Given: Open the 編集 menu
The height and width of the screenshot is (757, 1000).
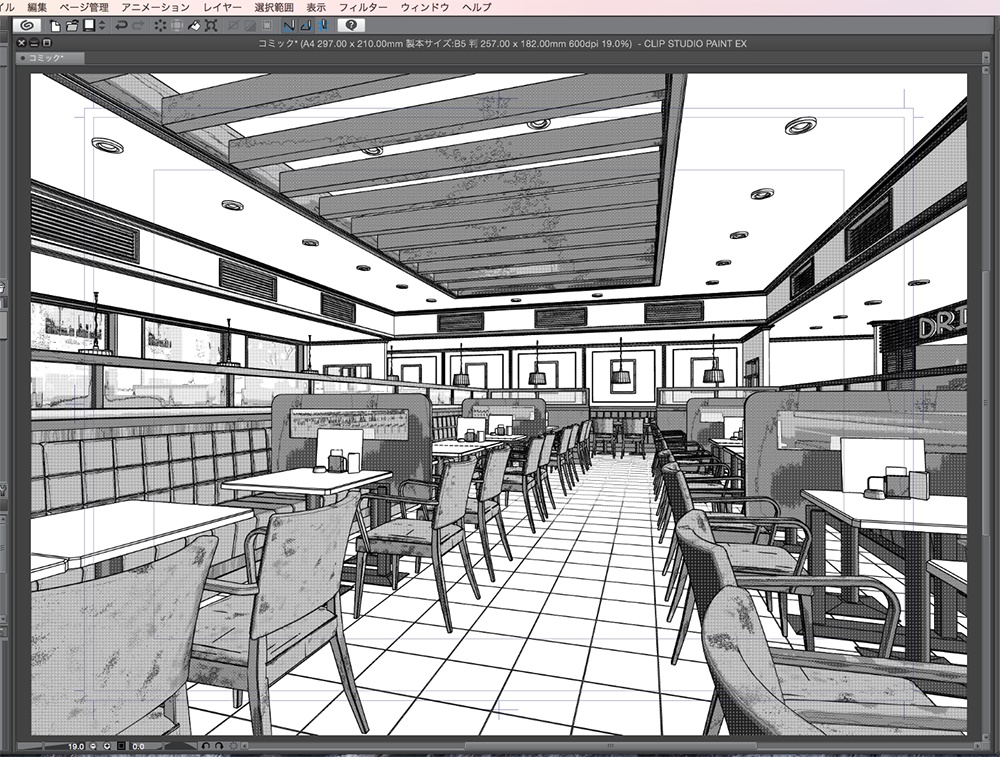Looking at the screenshot, I should click(37, 7).
